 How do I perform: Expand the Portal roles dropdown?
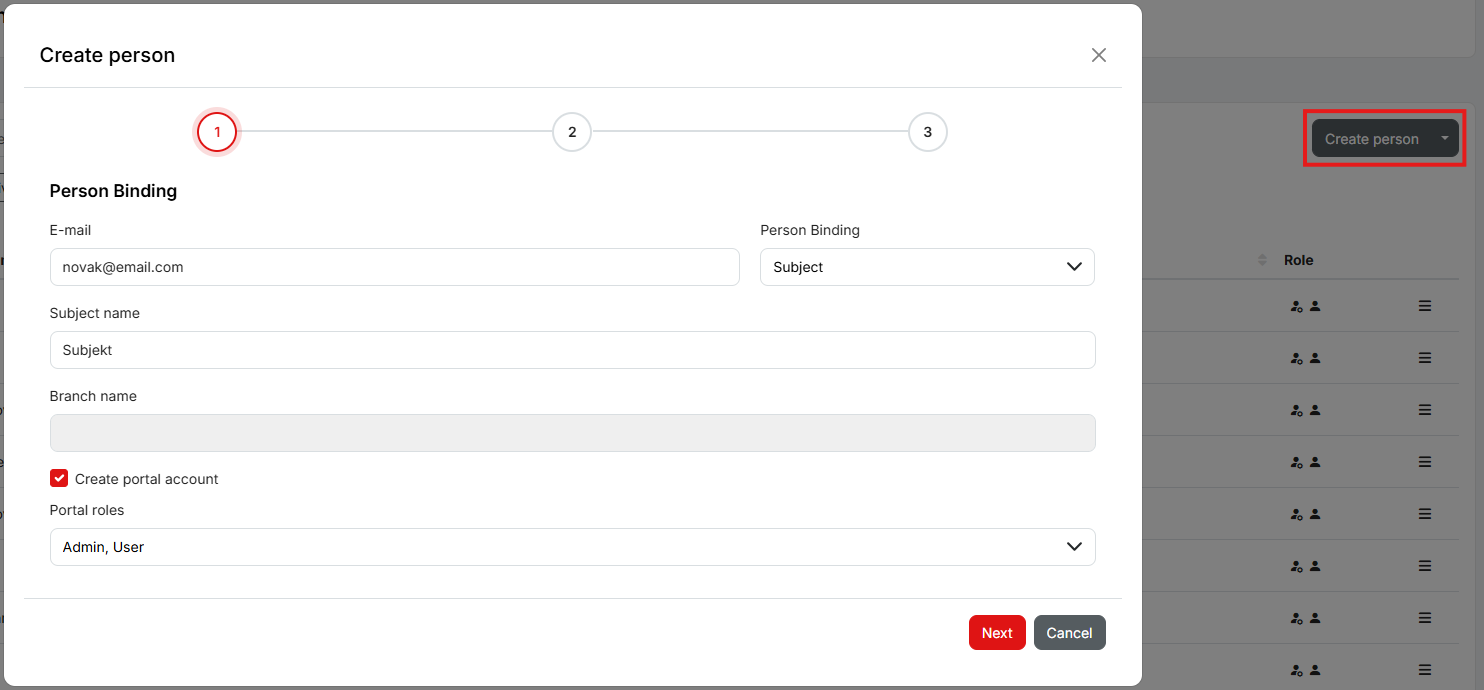pyautogui.click(x=572, y=547)
